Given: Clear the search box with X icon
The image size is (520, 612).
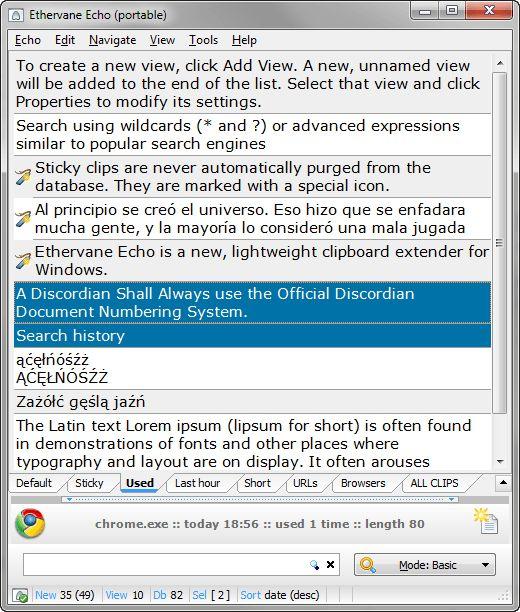Looking at the screenshot, I should 330,564.
